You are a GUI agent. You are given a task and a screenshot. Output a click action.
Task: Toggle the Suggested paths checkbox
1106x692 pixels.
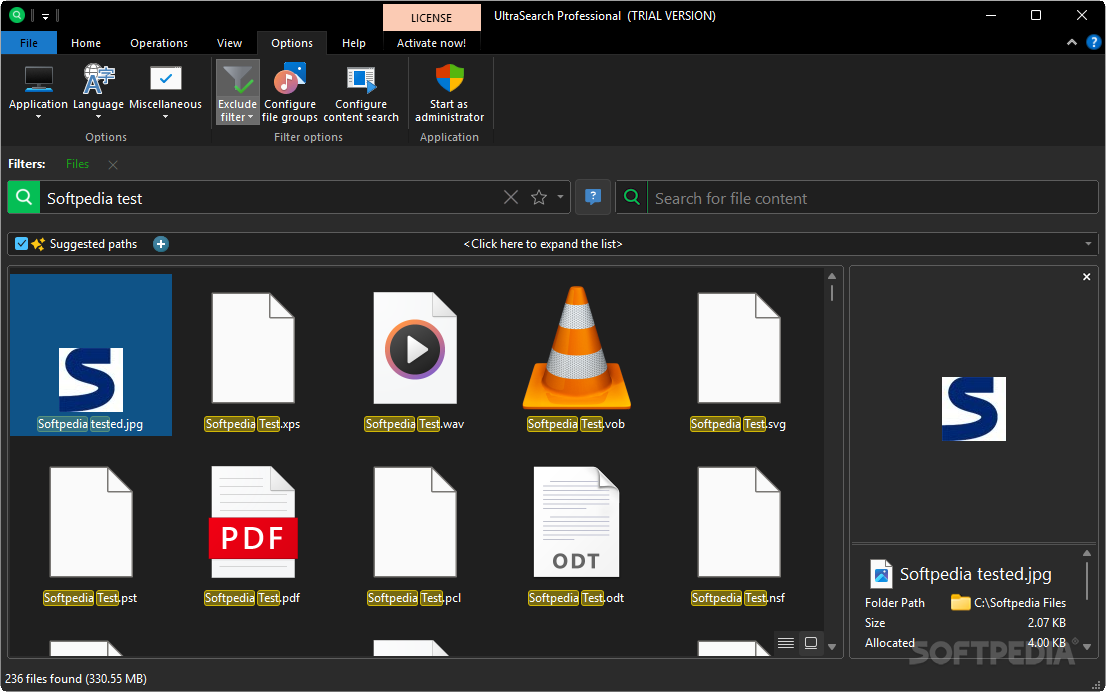[21, 244]
